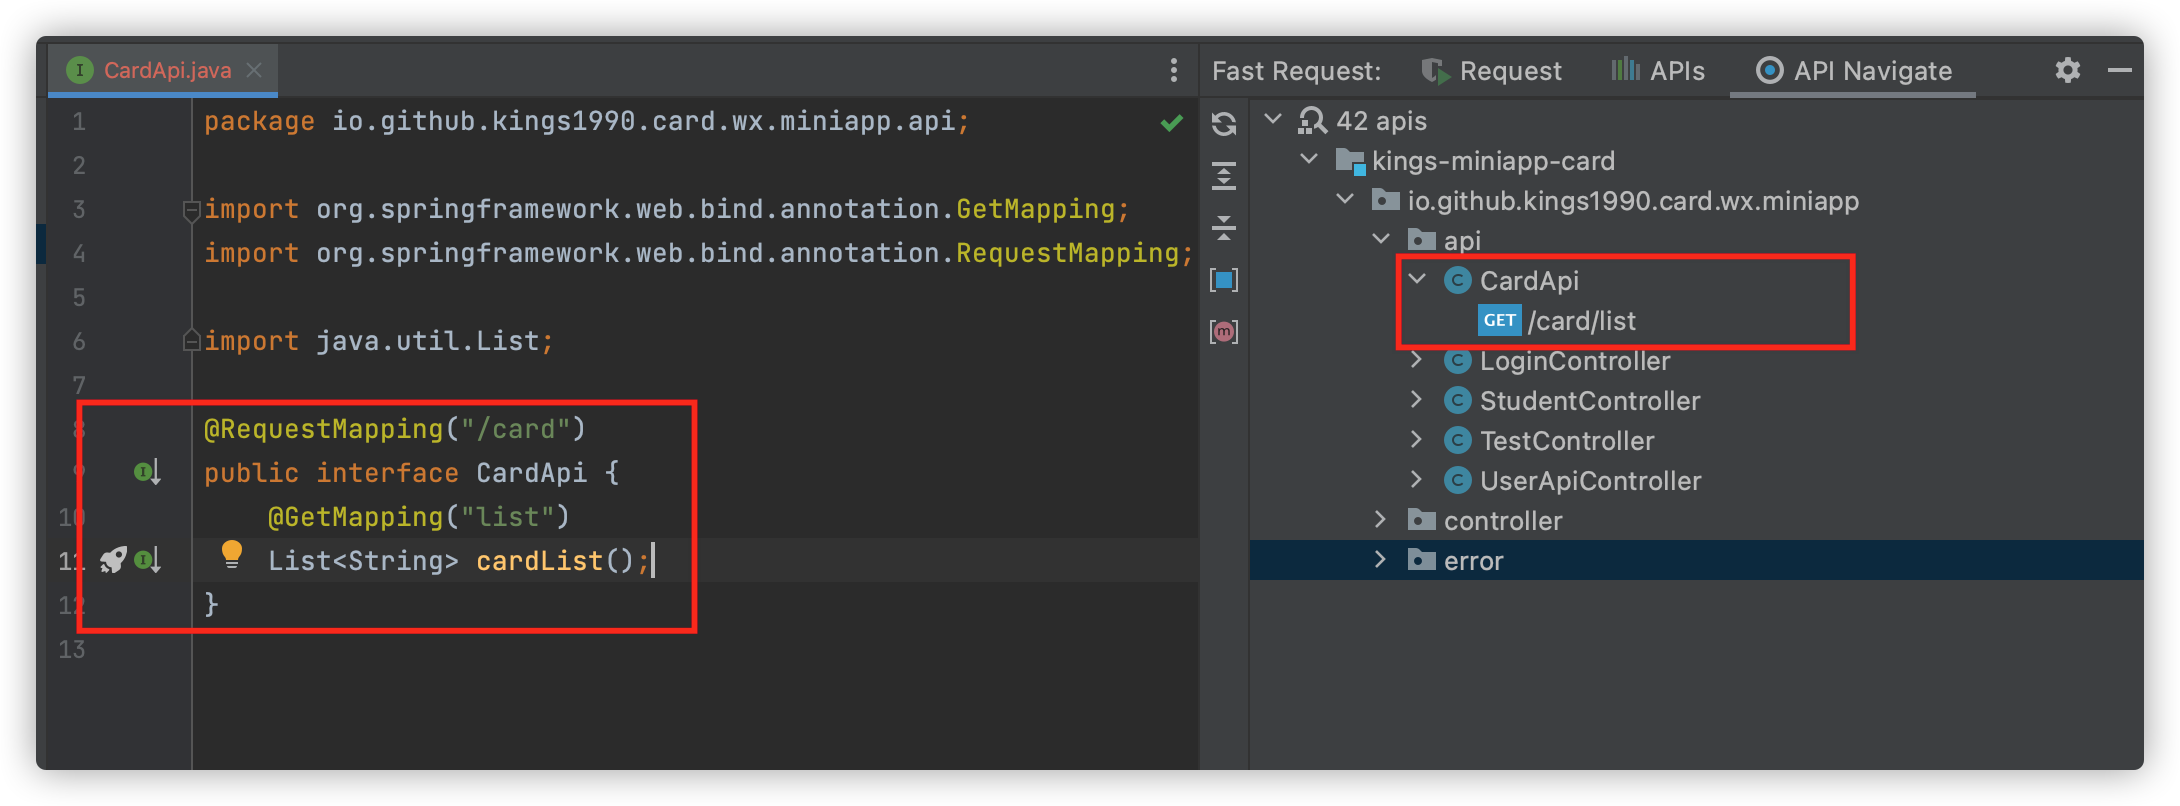Collapse the imports fold marker at GetMapping import
The image size is (2180, 806).
point(191,210)
